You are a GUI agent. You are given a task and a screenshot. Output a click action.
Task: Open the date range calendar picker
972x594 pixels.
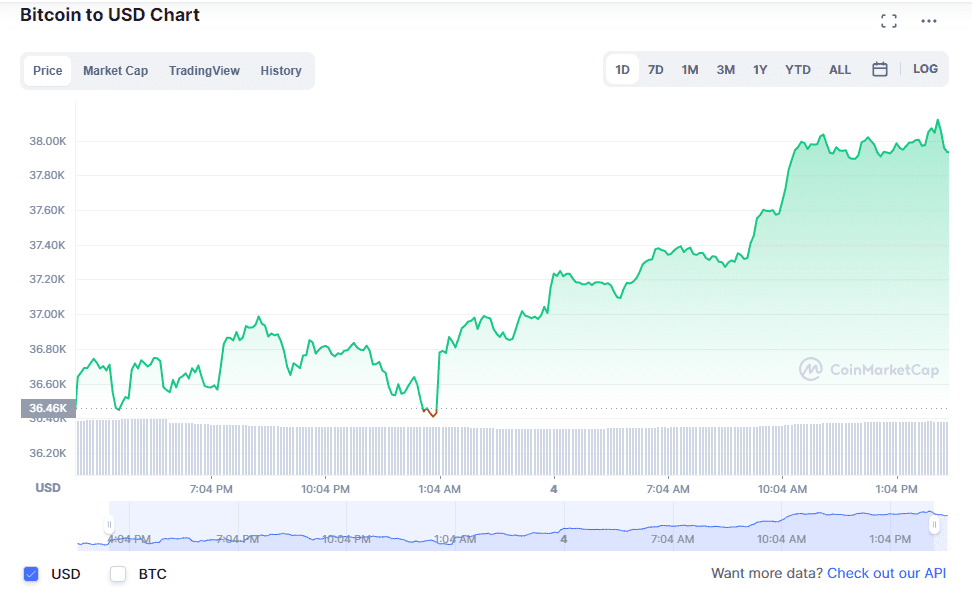[881, 69]
